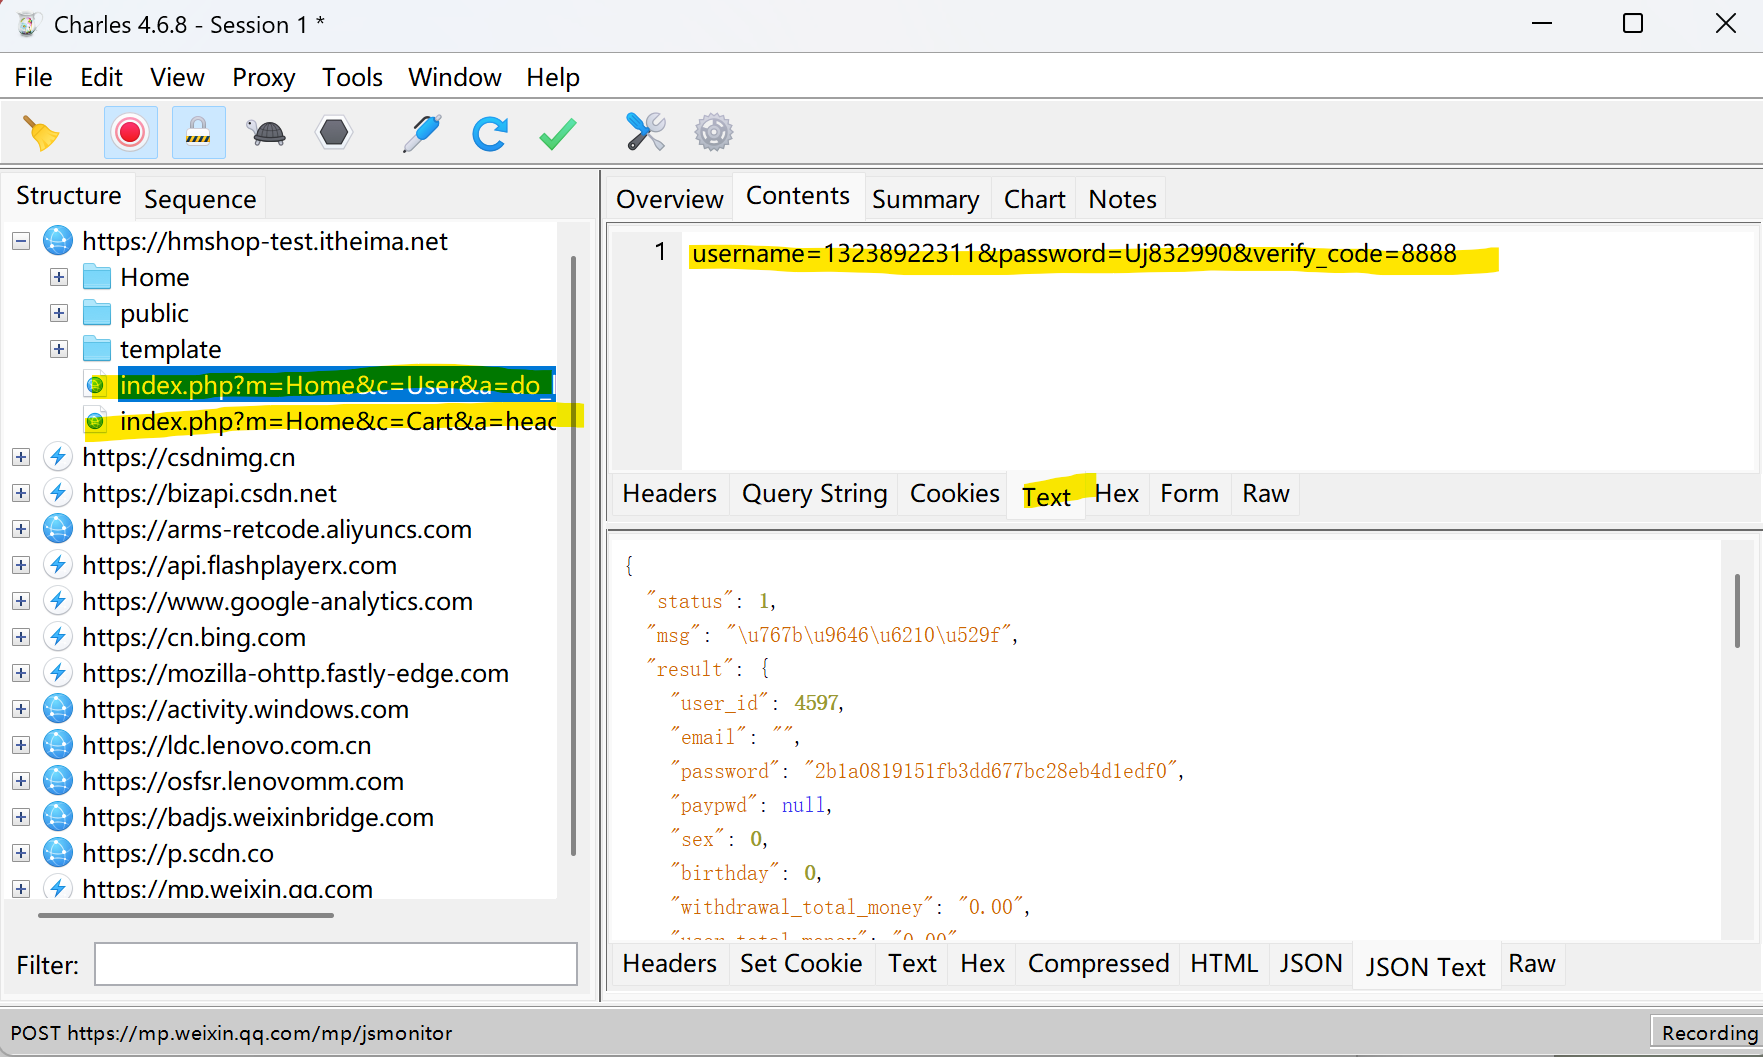The height and width of the screenshot is (1057, 1763).
Task: Click the template folder icon
Action: pos(97,349)
